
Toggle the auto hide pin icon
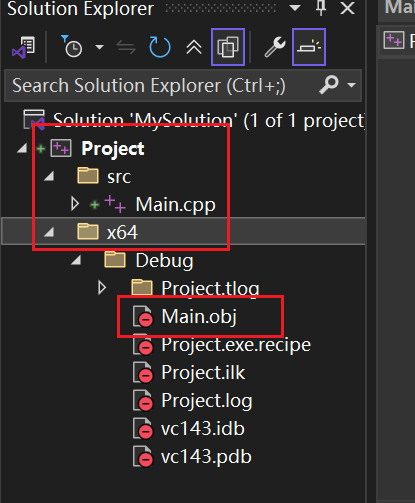[x=321, y=8]
